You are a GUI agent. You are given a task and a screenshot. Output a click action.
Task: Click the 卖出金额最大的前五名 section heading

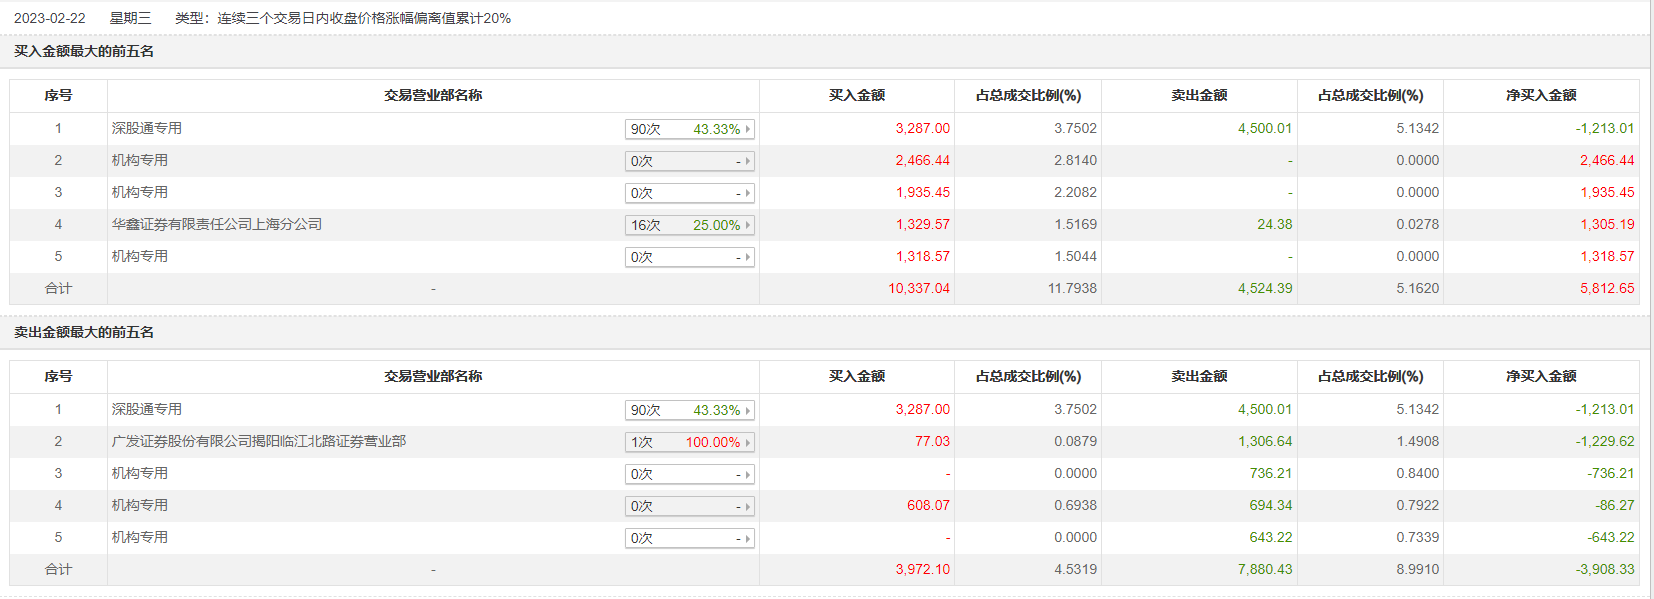[x=84, y=332]
